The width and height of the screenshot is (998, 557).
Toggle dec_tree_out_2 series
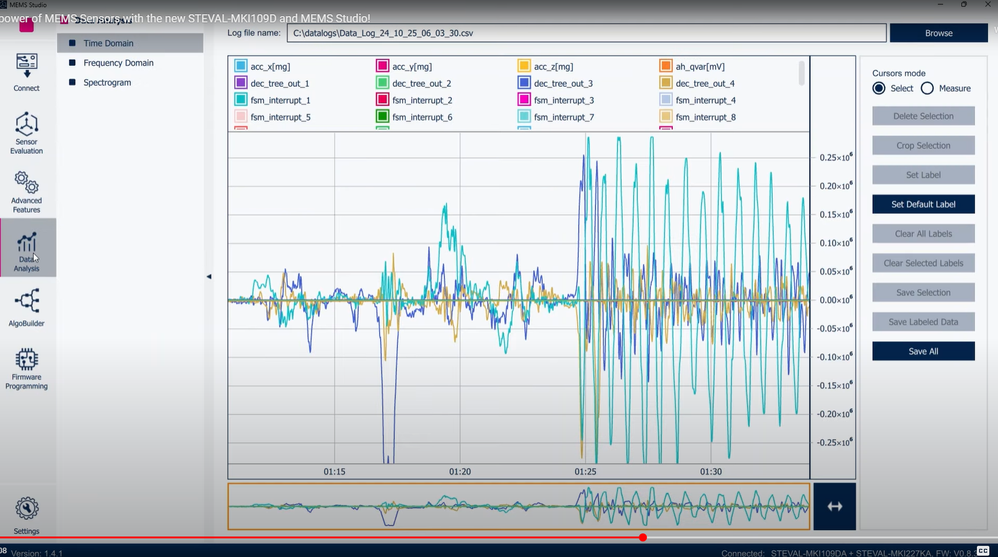[383, 83]
